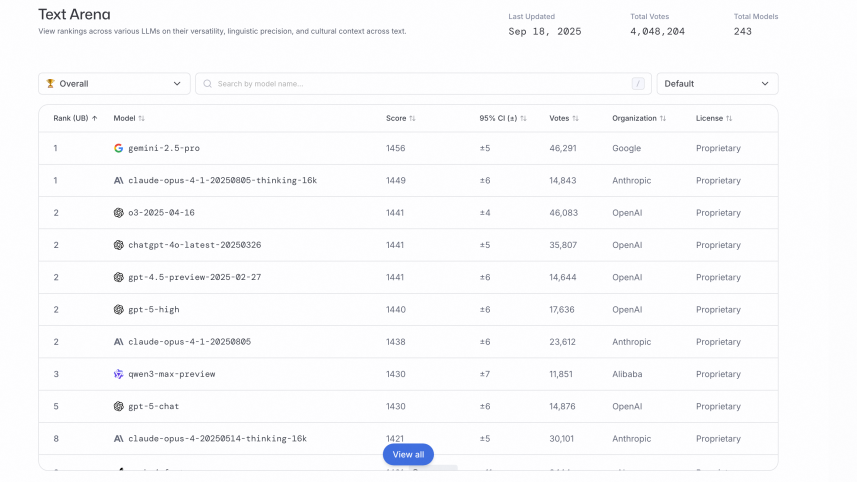Click sort arrows next to Score header

(413, 118)
